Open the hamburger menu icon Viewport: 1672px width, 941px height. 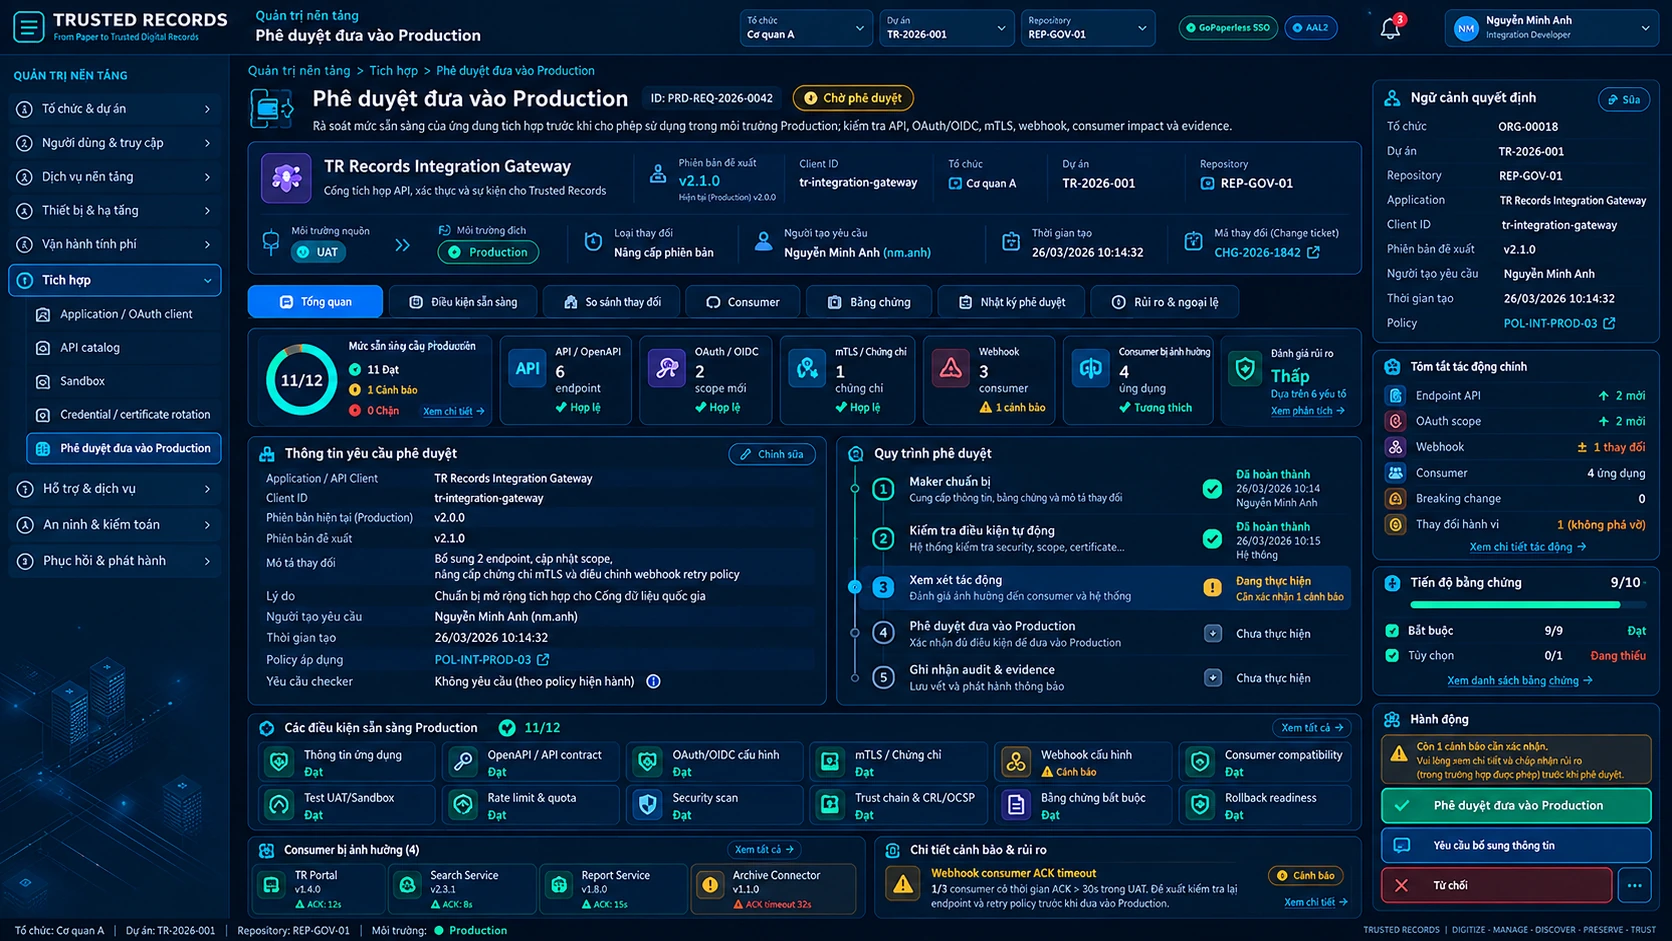pyautogui.click(x=28, y=27)
